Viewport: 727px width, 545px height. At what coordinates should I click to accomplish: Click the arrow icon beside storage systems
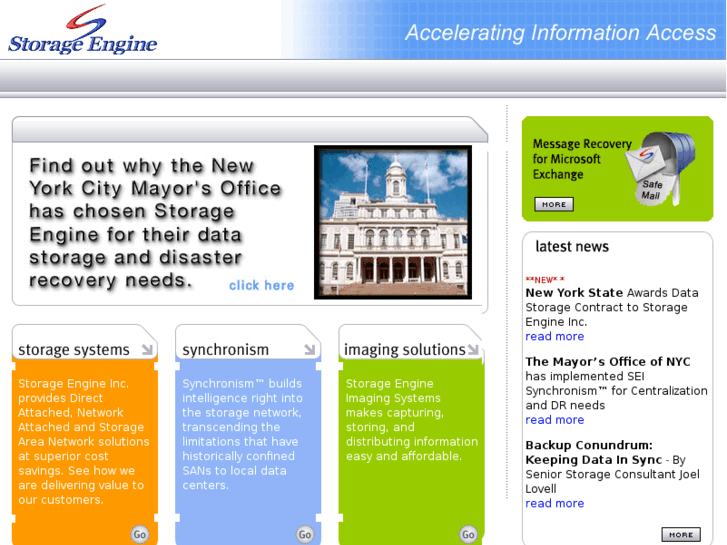147,349
